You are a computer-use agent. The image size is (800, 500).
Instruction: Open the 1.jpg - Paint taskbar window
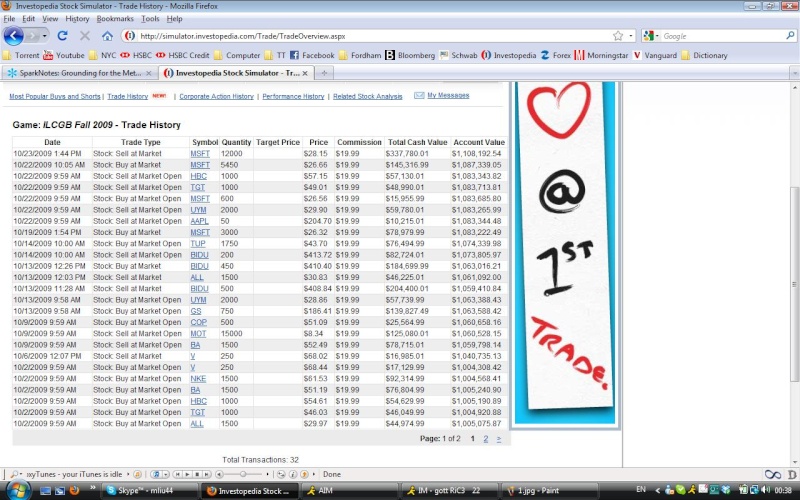point(548,491)
